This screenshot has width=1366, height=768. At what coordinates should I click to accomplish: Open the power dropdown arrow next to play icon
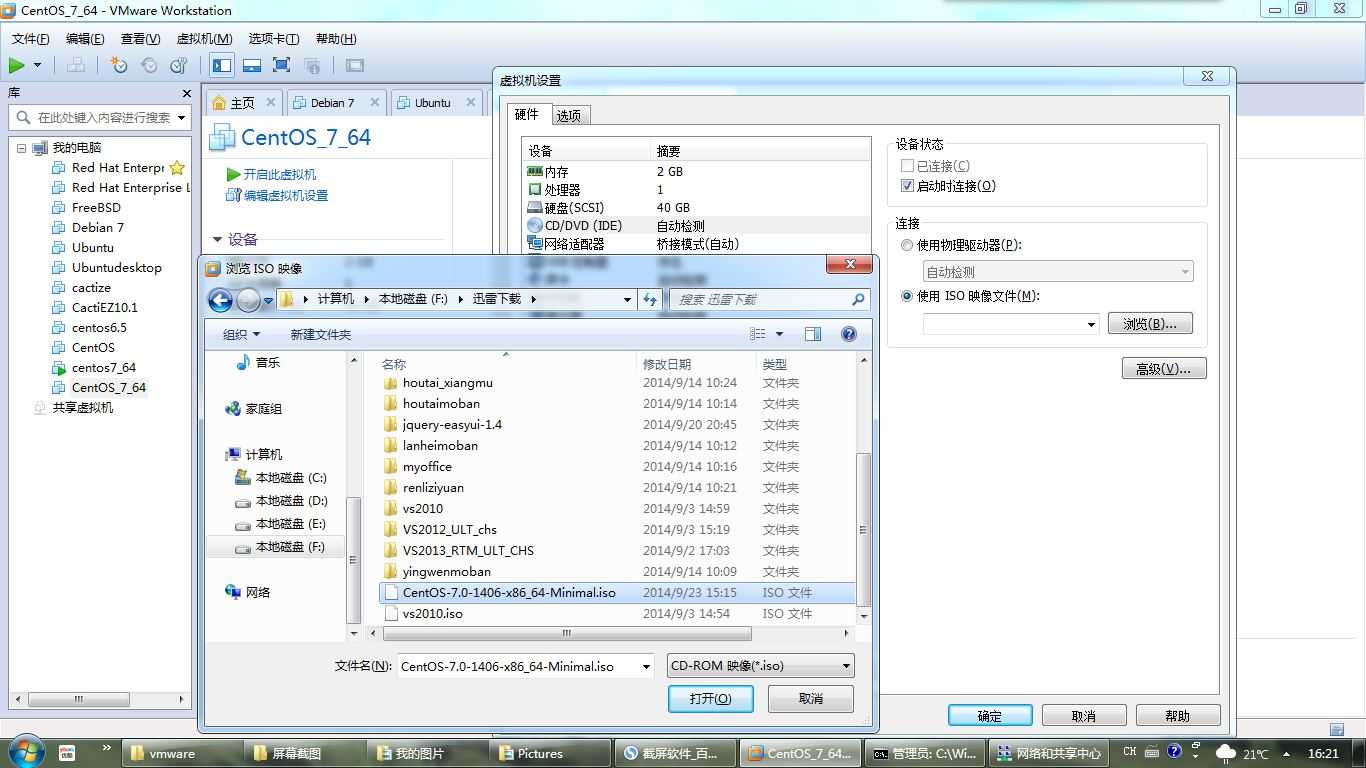(x=38, y=65)
